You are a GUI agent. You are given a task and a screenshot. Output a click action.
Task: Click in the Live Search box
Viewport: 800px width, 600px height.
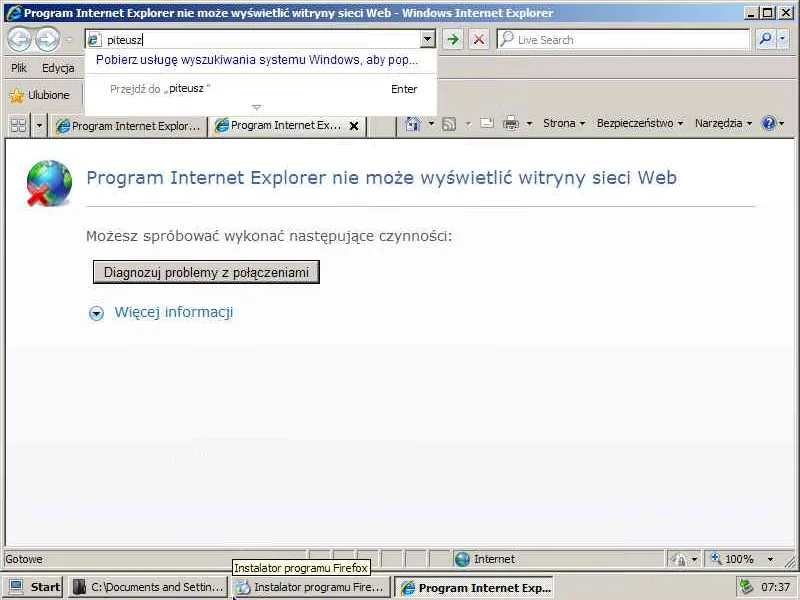click(623, 39)
